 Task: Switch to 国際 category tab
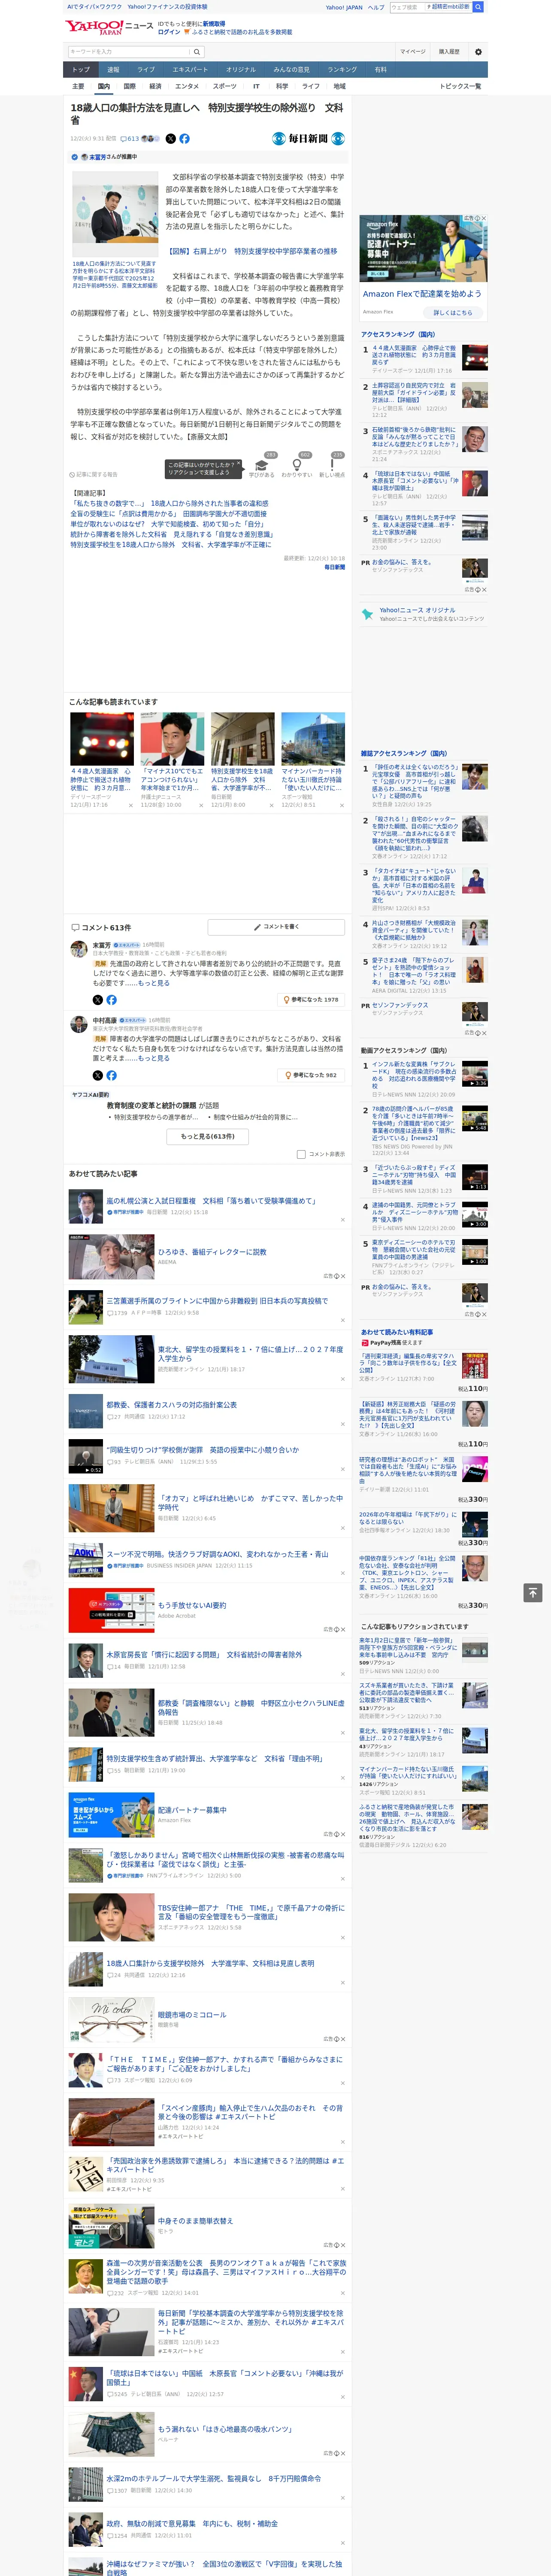(129, 86)
